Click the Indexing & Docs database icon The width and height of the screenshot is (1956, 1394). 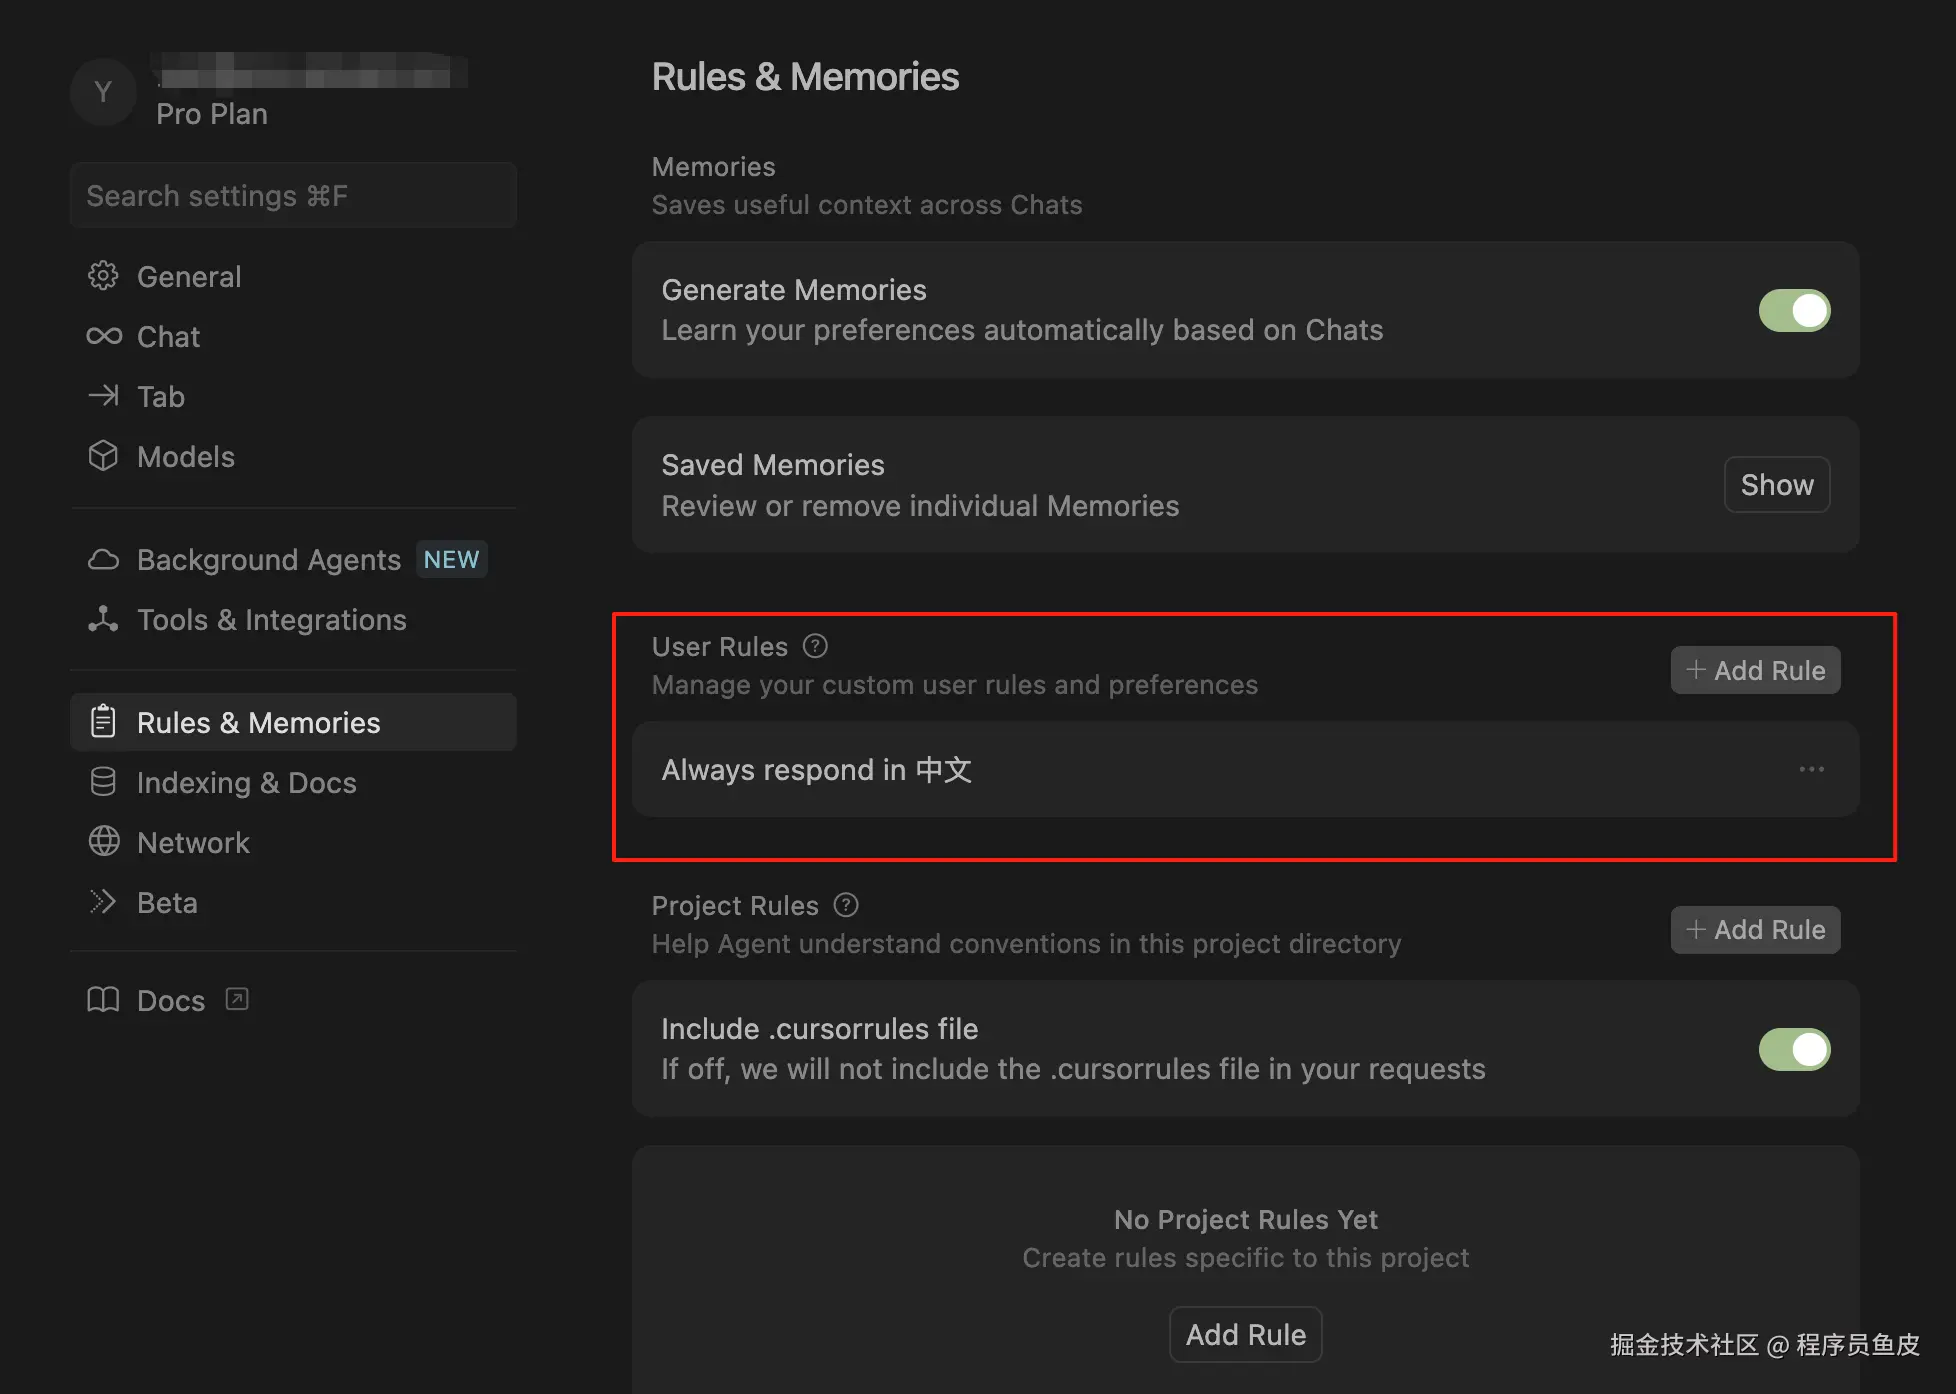click(103, 782)
